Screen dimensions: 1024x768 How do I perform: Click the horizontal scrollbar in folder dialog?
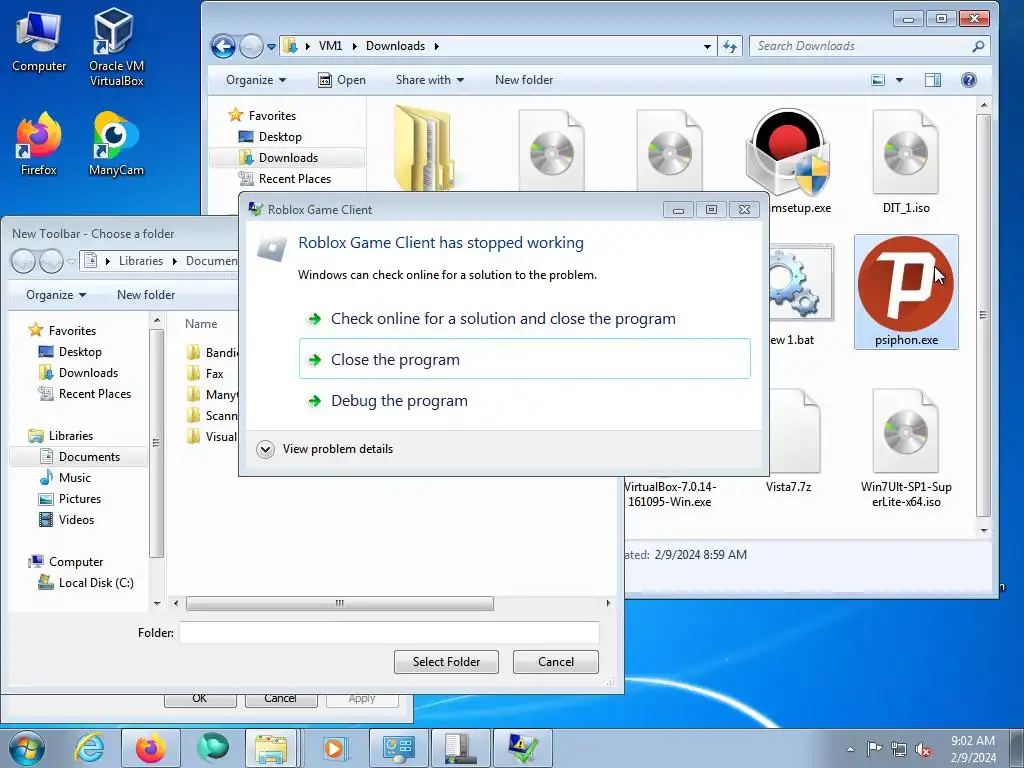340,603
